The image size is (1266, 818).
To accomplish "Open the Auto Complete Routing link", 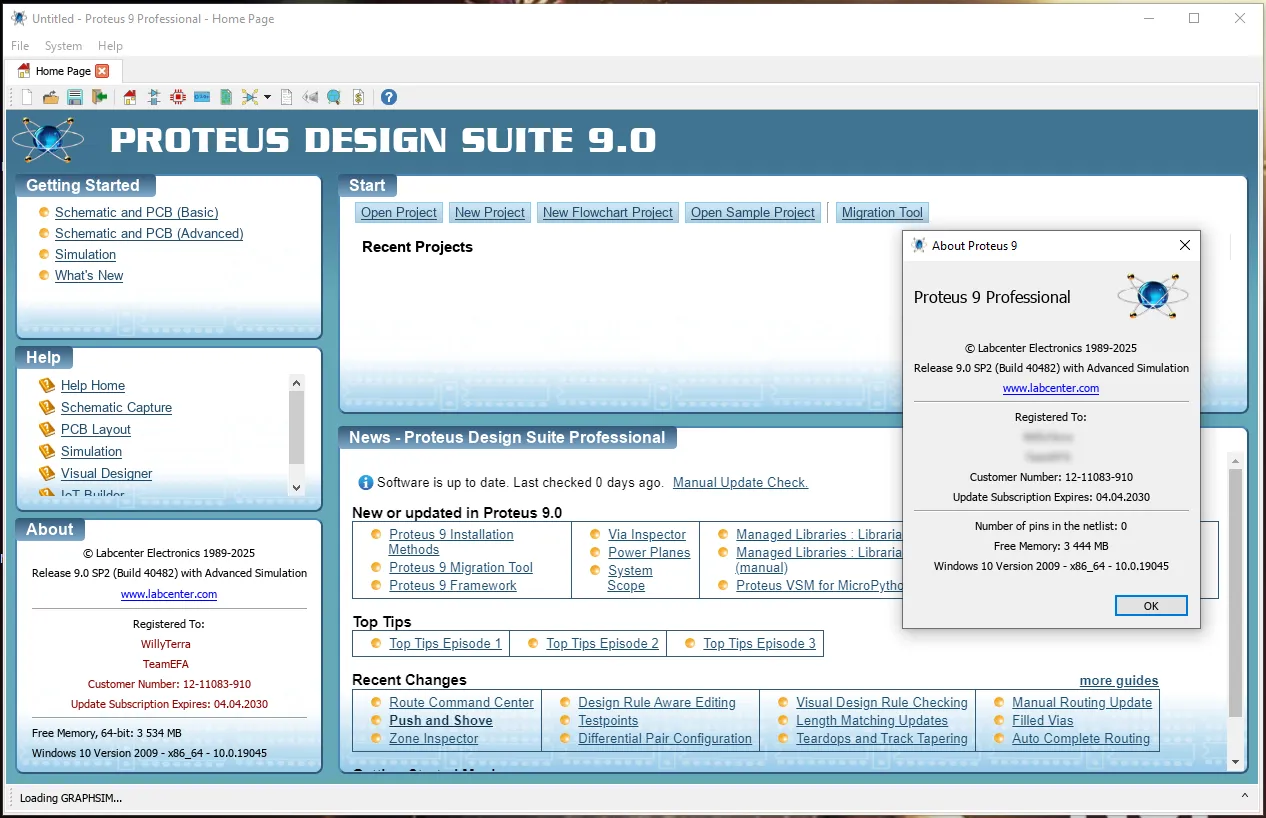I will (x=1081, y=738).
